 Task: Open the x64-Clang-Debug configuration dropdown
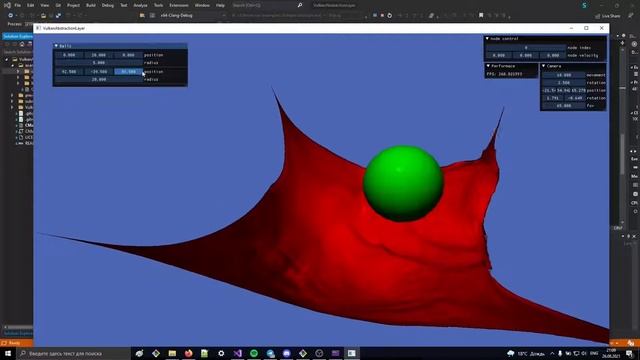tap(193, 16)
